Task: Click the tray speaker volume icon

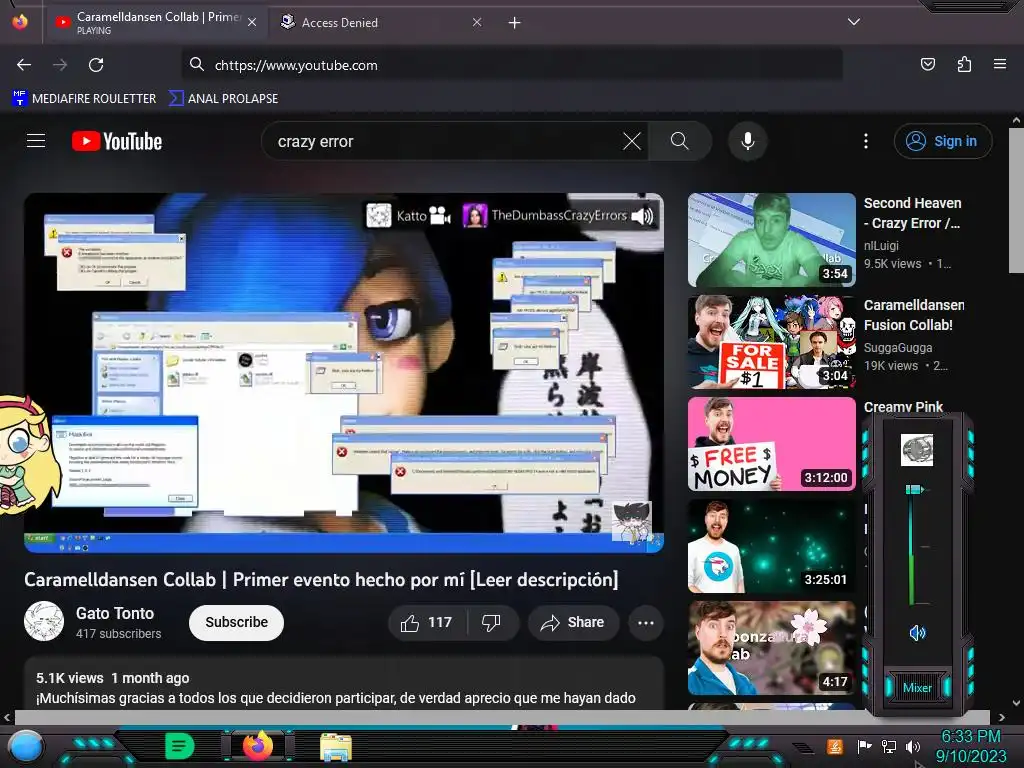Action: 913,746
